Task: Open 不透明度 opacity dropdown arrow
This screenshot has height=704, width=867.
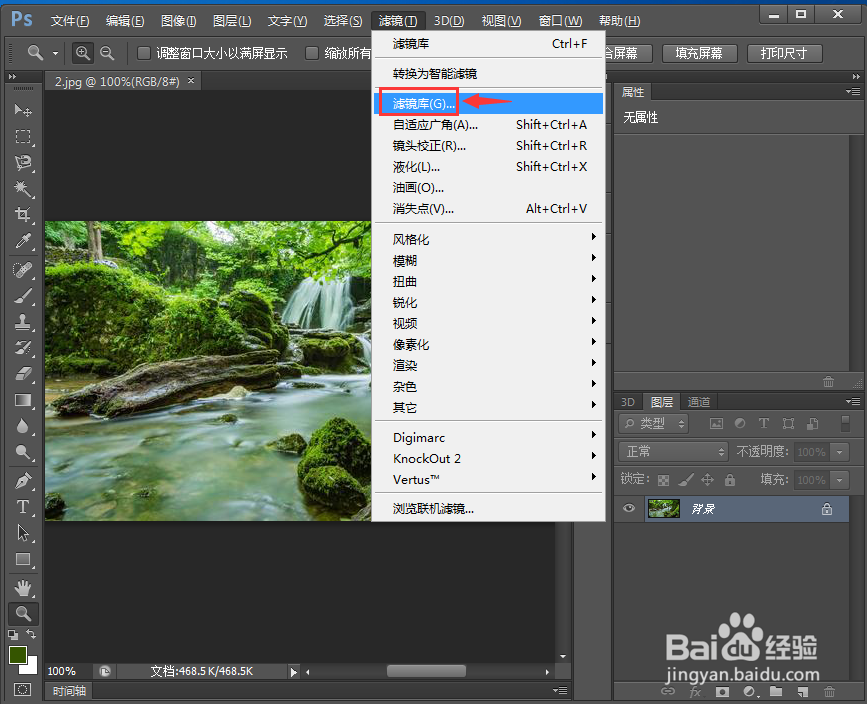Action: coord(839,452)
